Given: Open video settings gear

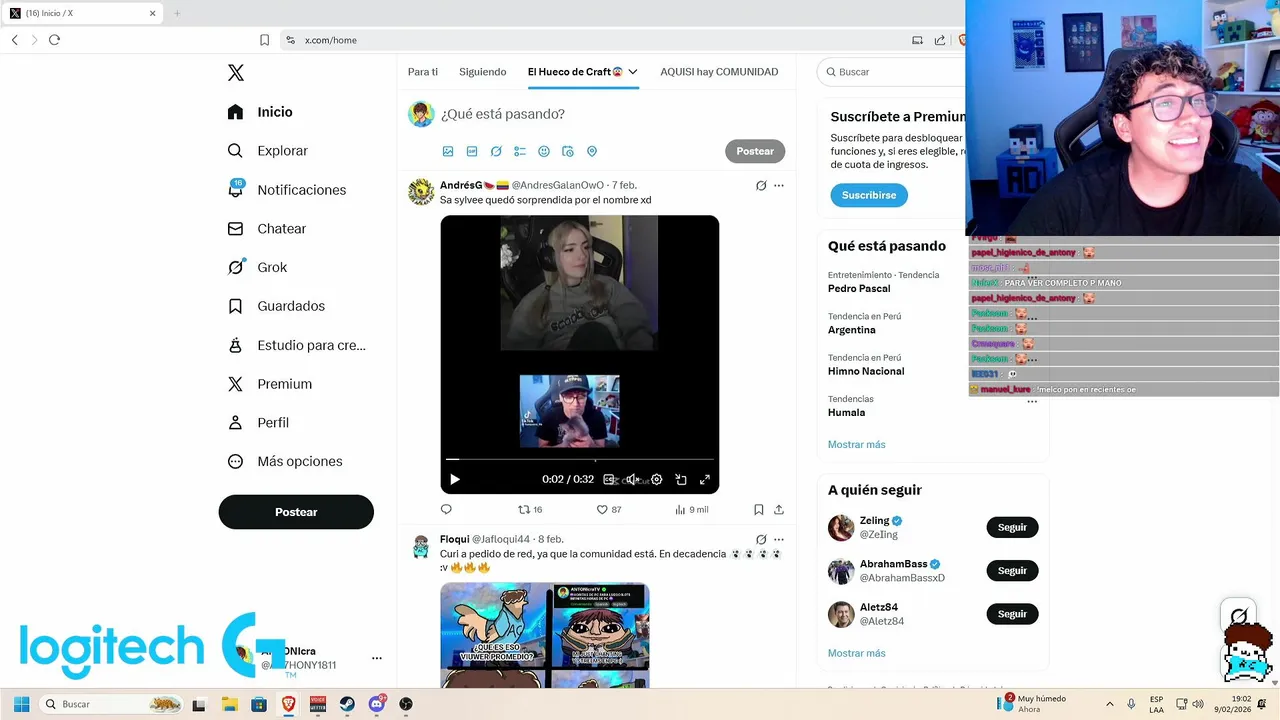Looking at the screenshot, I should pyautogui.click(x=657, y=479).
